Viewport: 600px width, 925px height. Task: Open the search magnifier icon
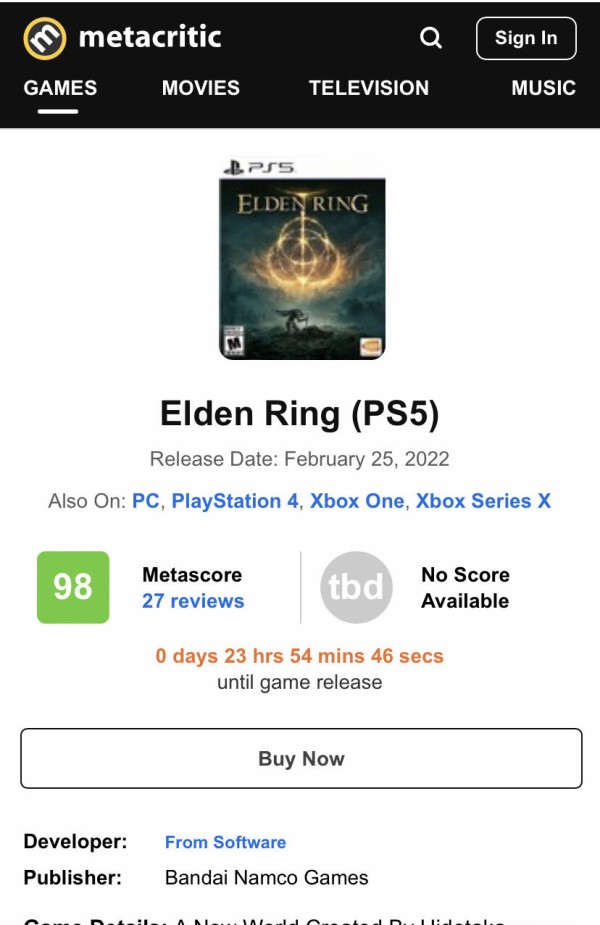click(431, 38)
